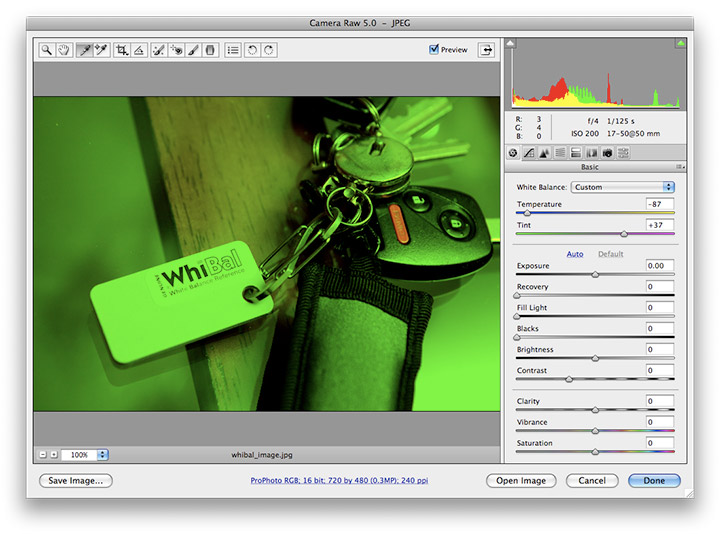Click the Saturation slider handle
Viewport: 720px width, 534px height.
595,452
